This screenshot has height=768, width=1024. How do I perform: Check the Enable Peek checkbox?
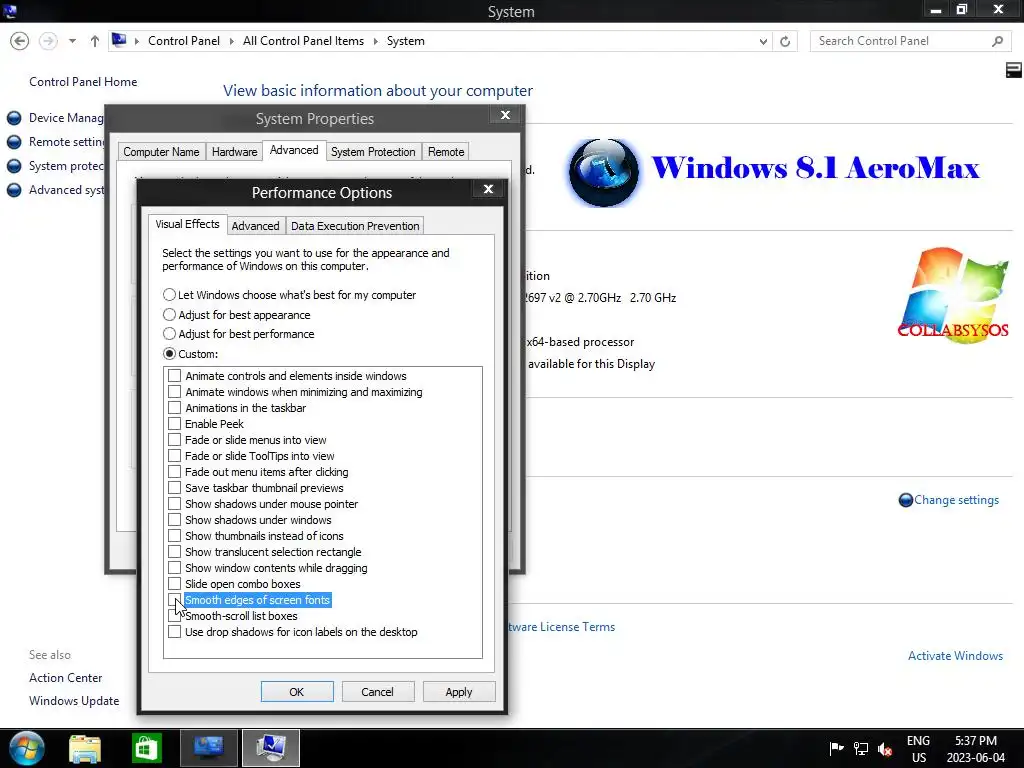click(x=174, y=424)
